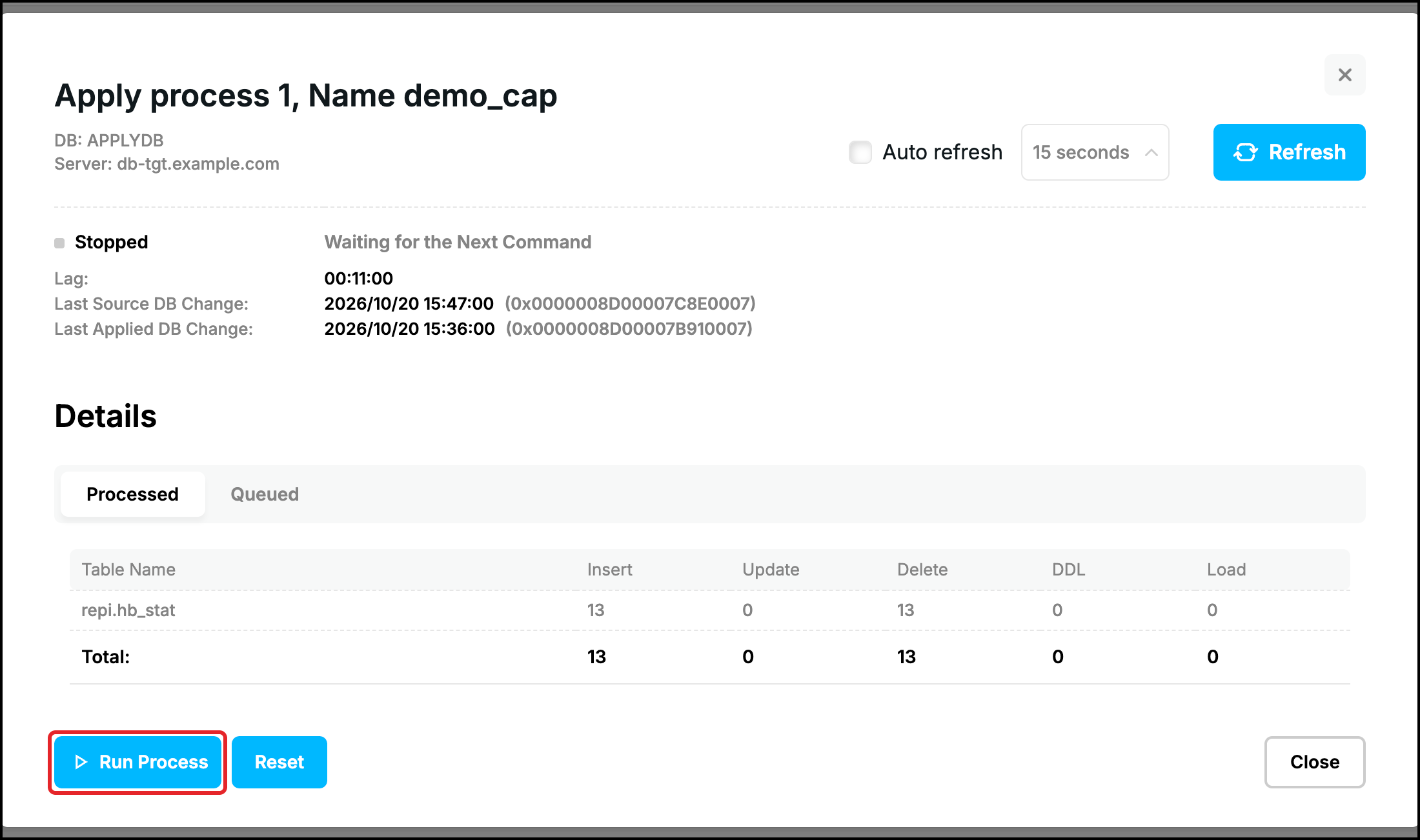Viewport: 1420px width, 840px height.
Task: Click the Stopped status label
Action: [x=111, y=242]
